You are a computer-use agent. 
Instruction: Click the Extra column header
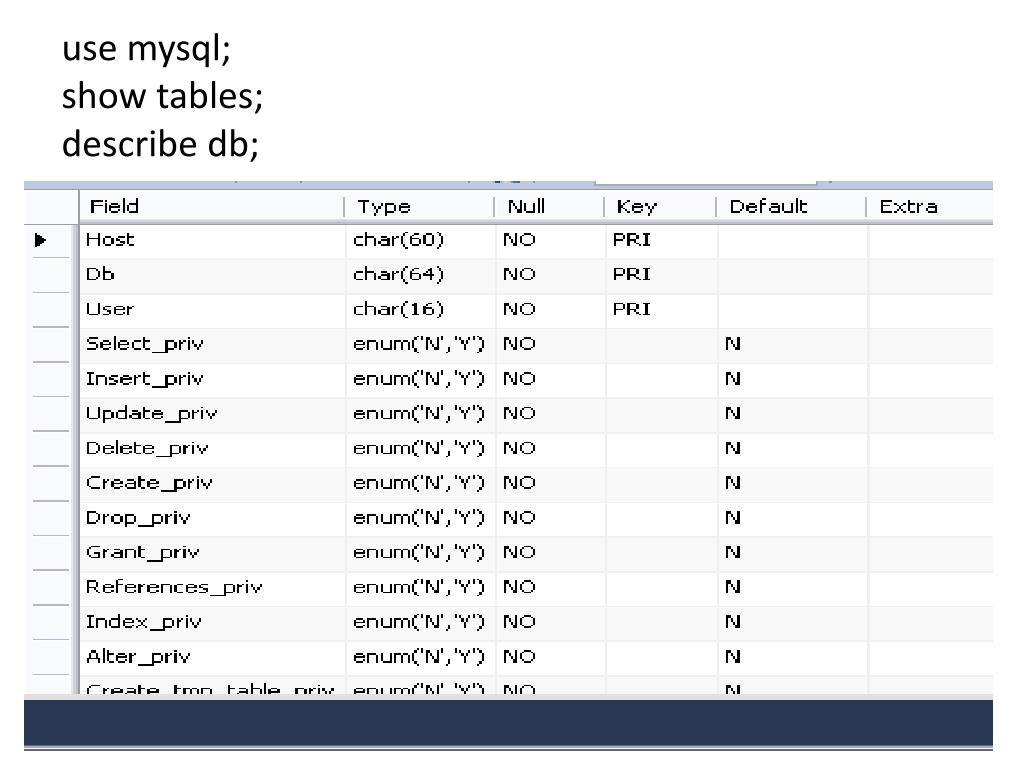point(908,207)
